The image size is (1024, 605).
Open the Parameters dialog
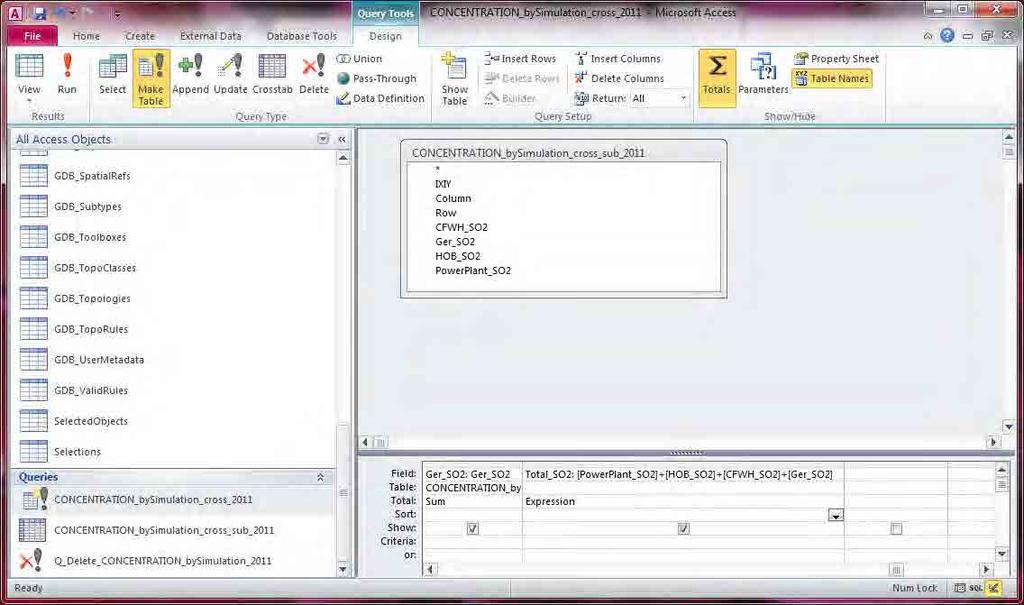(x=763, y=75)
